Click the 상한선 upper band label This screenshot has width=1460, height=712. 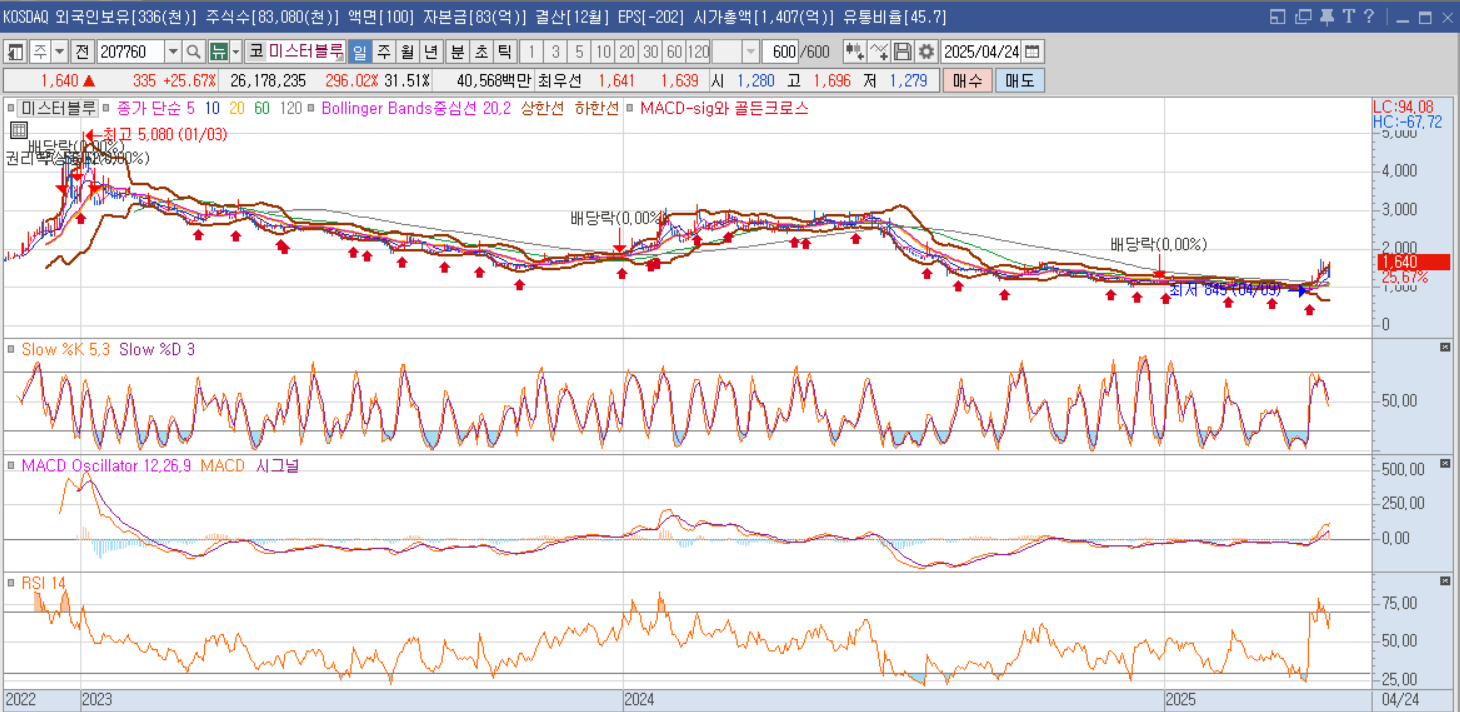(543, 108)
